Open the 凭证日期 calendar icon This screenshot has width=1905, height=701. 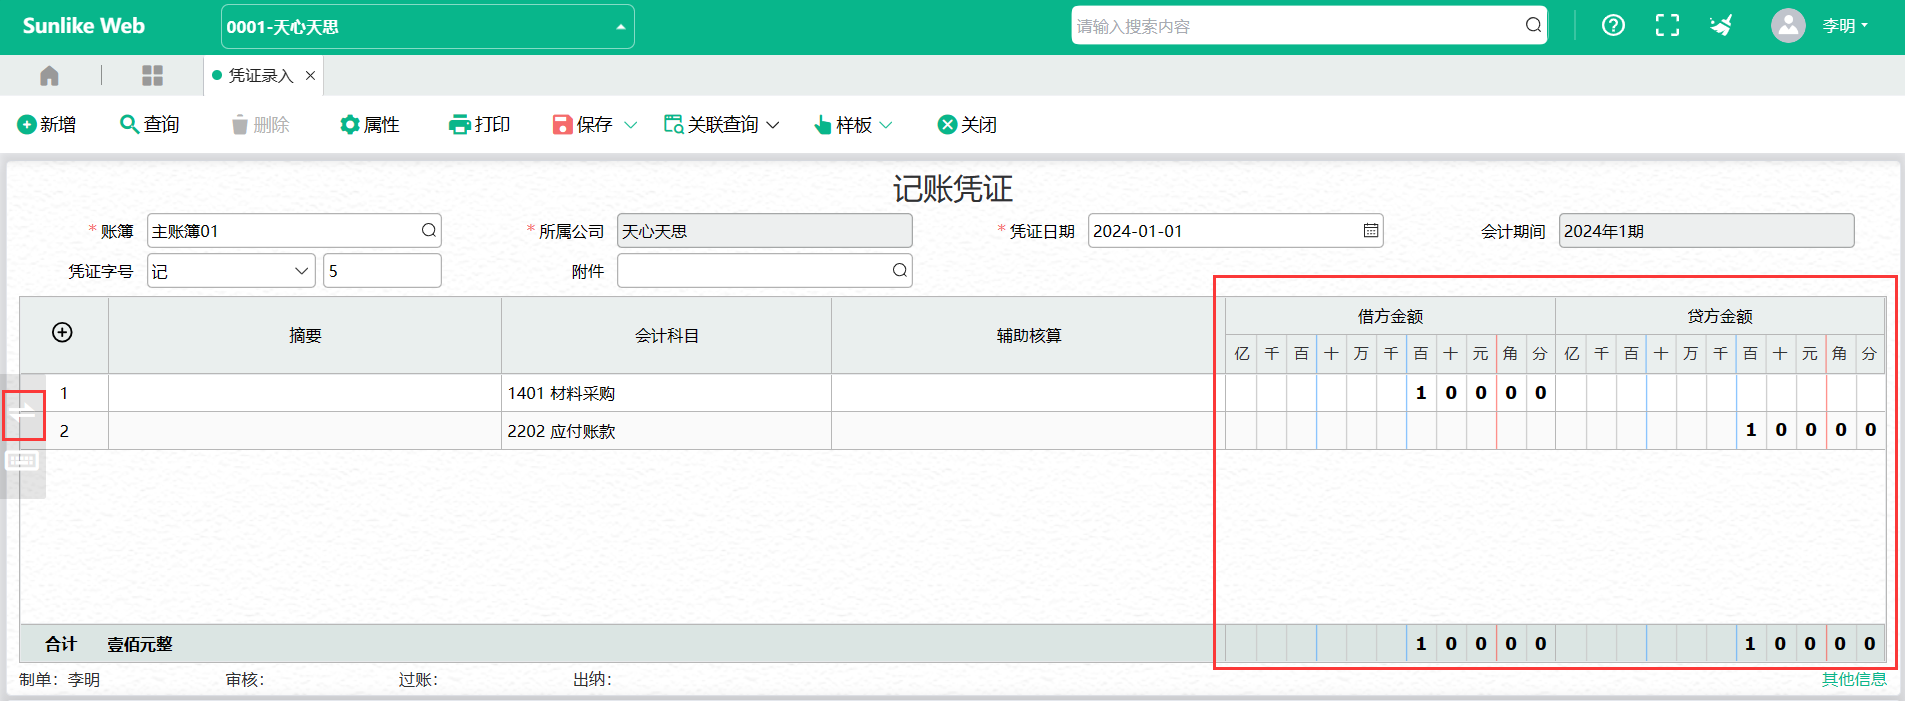click(1371, 231)
